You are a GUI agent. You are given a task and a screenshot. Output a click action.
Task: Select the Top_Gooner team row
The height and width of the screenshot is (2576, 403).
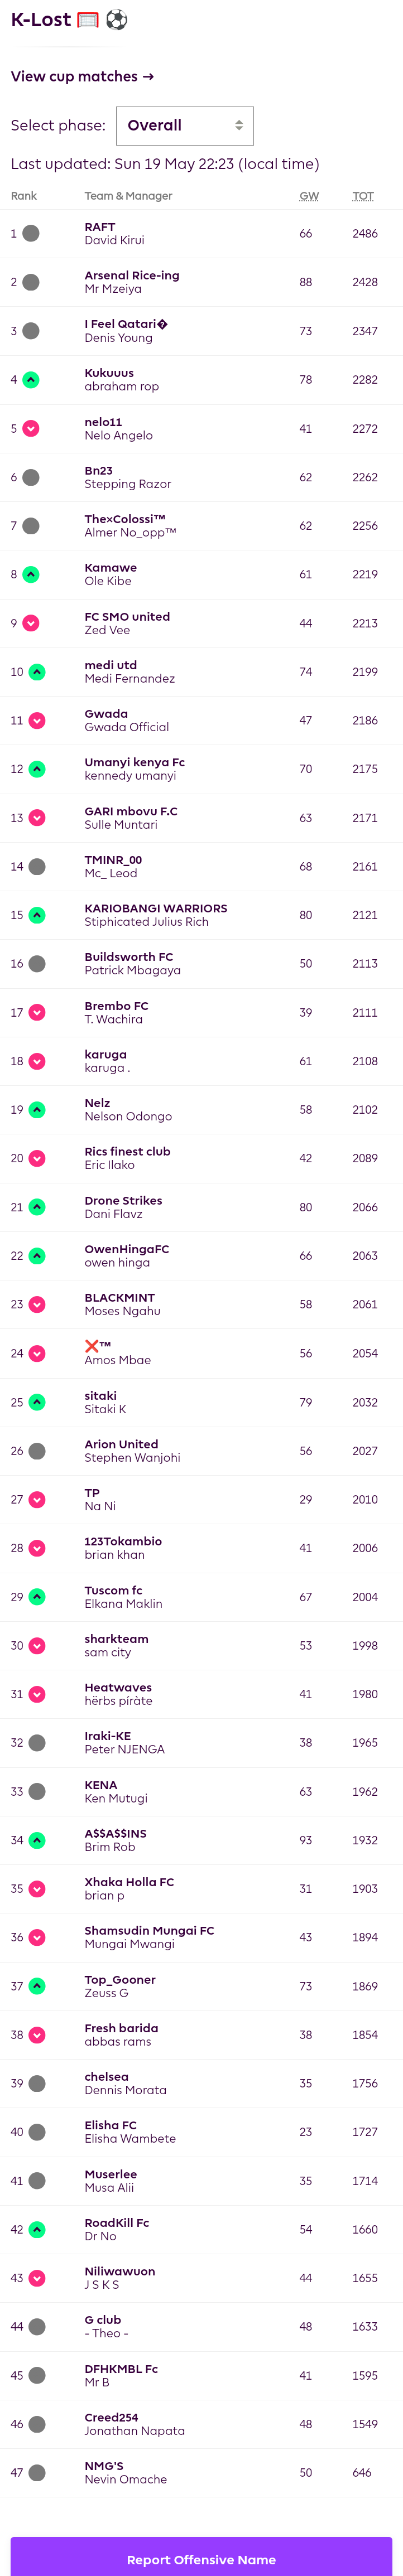tap(201, 1986)
